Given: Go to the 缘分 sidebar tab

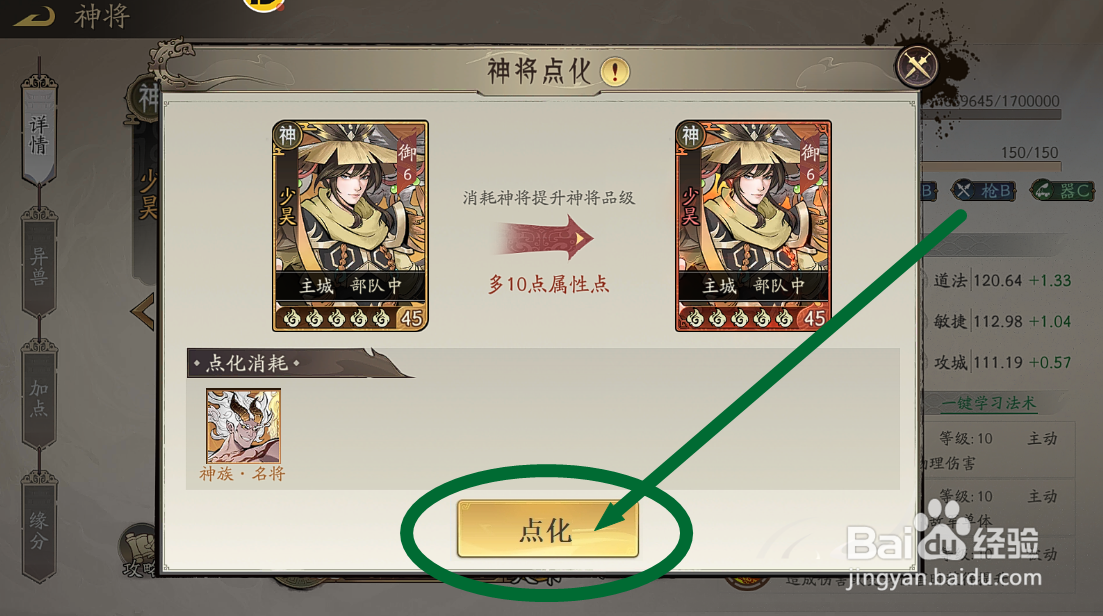Looking at the screenshot, I should click(39, 530).
